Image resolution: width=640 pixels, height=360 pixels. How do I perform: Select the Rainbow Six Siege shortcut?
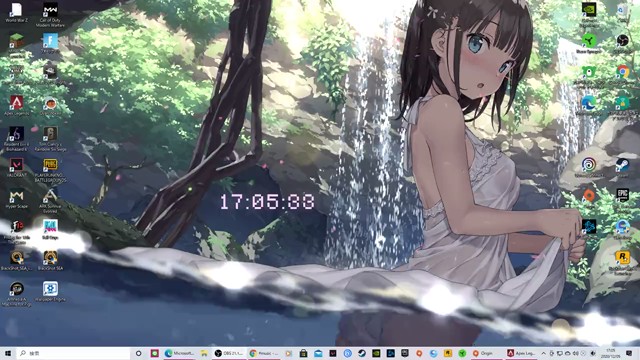(x=50, y=139)
